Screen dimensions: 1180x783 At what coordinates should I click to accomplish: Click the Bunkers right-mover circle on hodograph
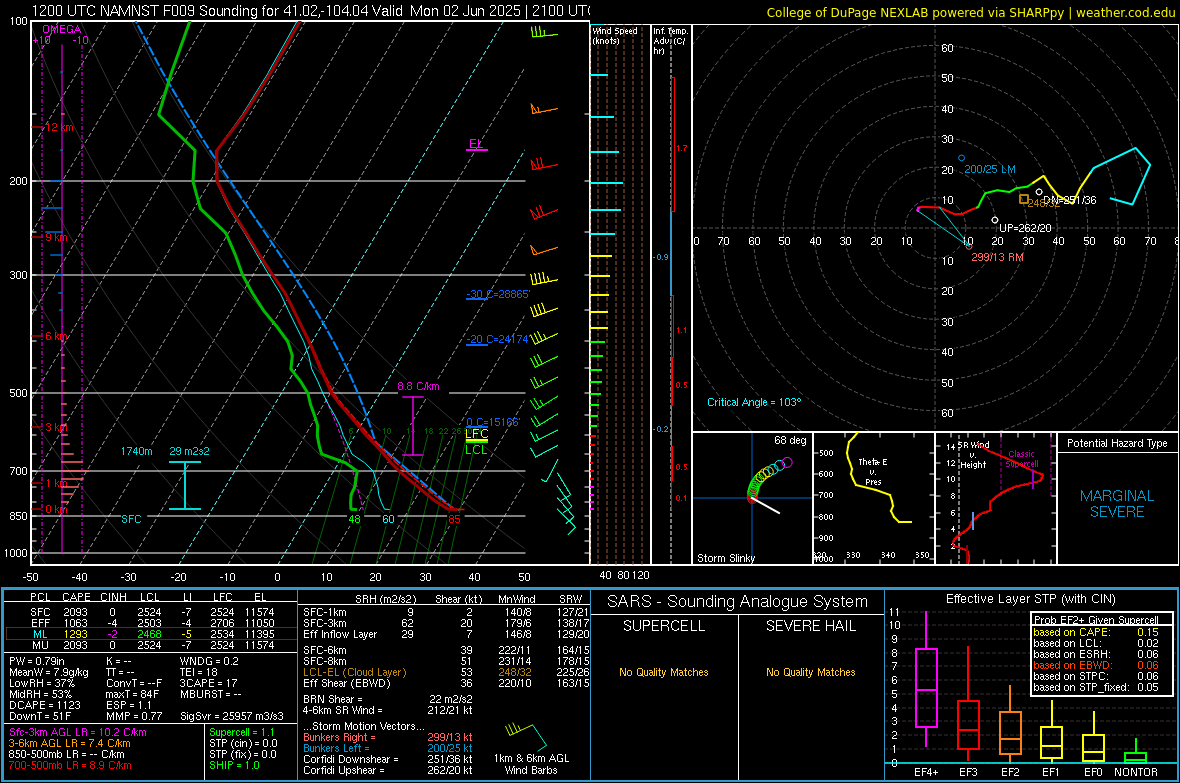click(969, 246)
